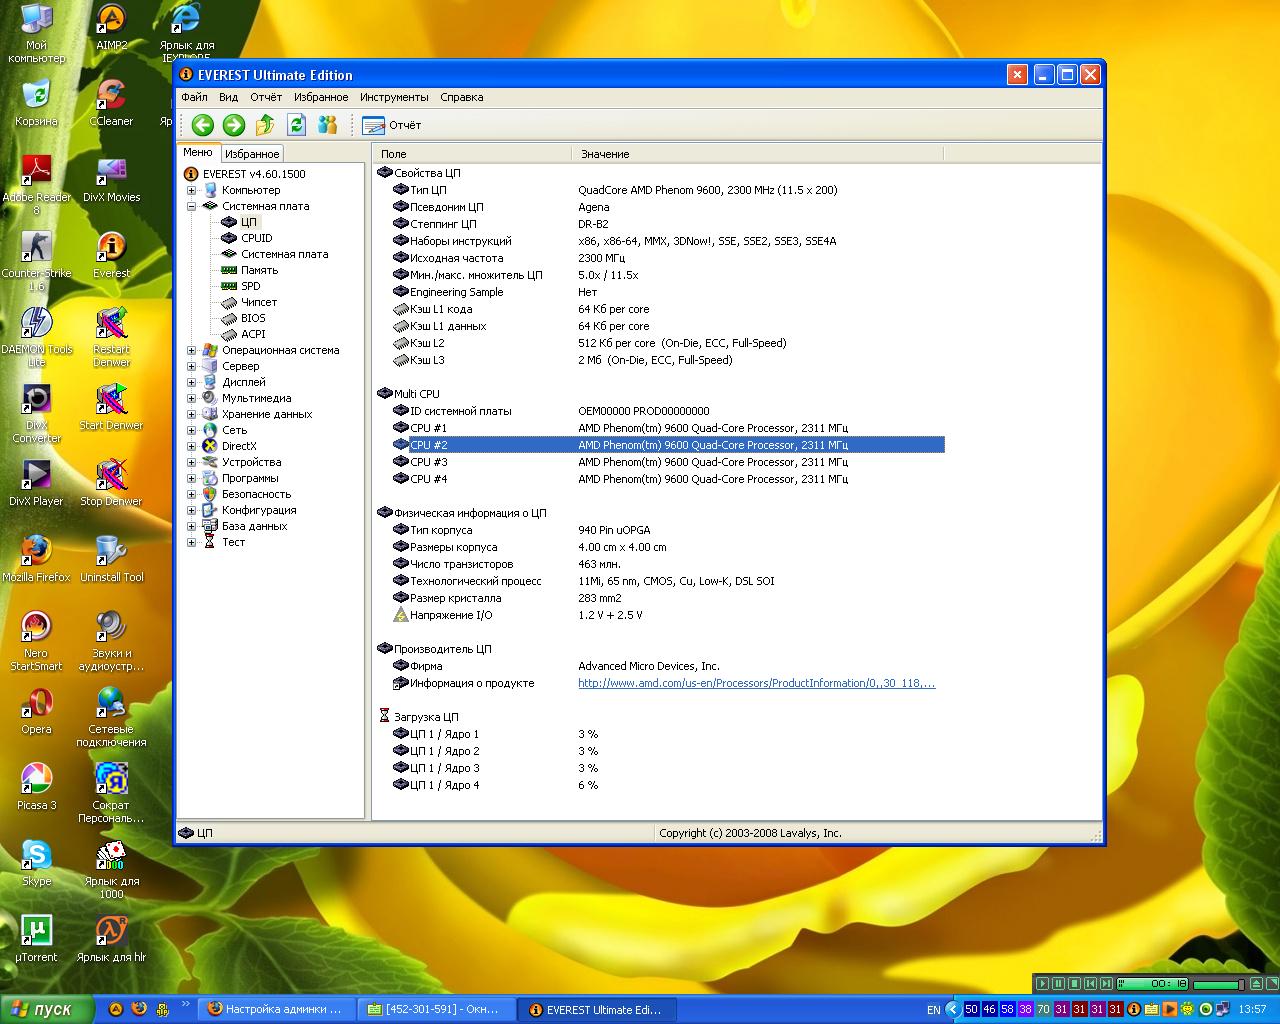Refresh the EVEREST page with the toolbar refresh icon

coord(296,125)
